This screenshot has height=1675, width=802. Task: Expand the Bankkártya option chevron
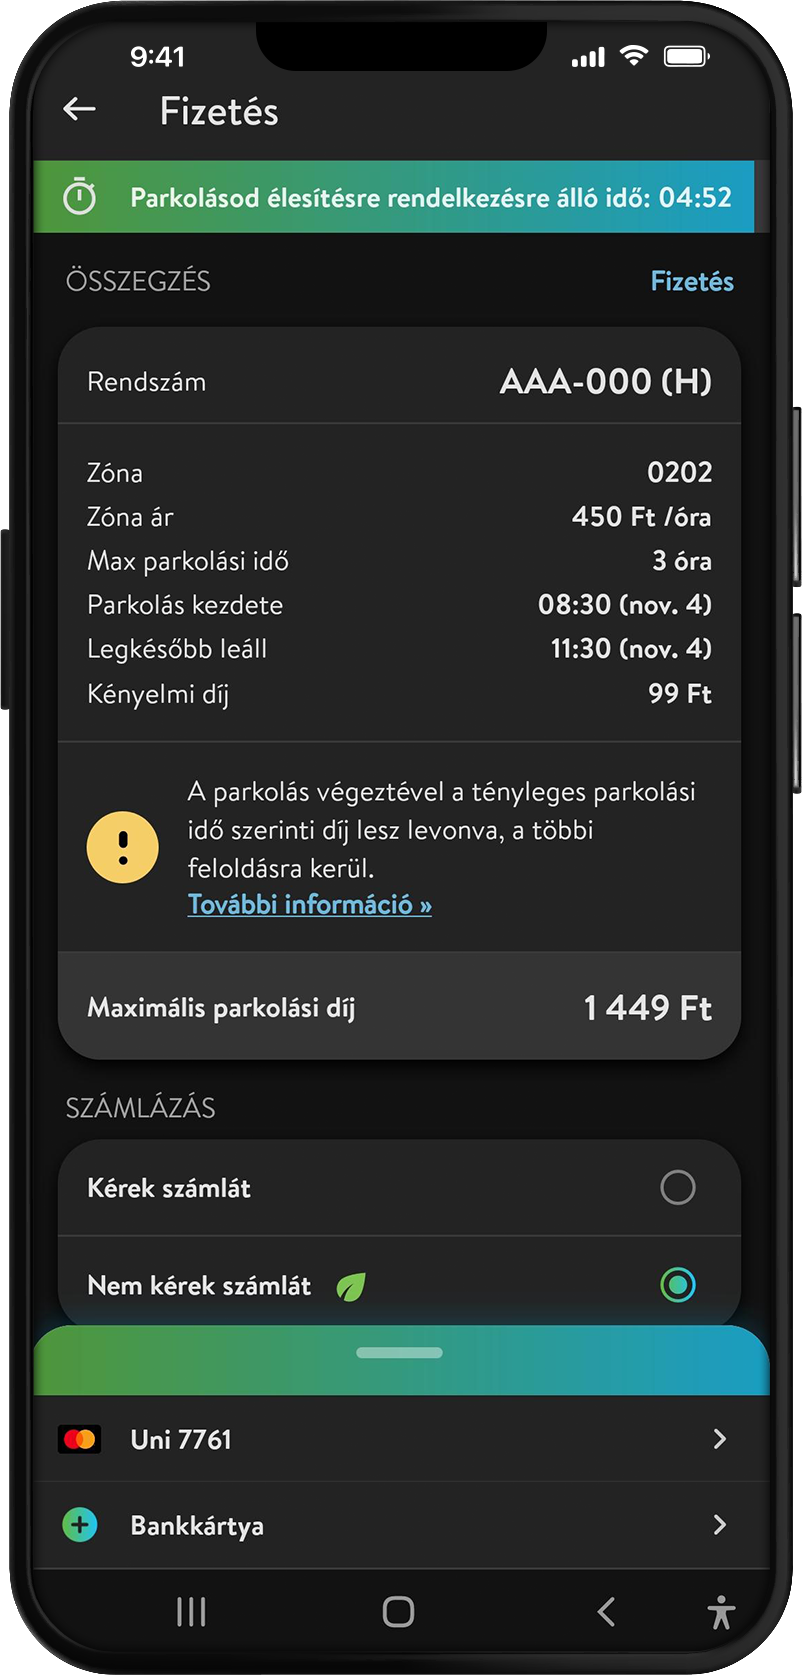tap(719, 1525)
